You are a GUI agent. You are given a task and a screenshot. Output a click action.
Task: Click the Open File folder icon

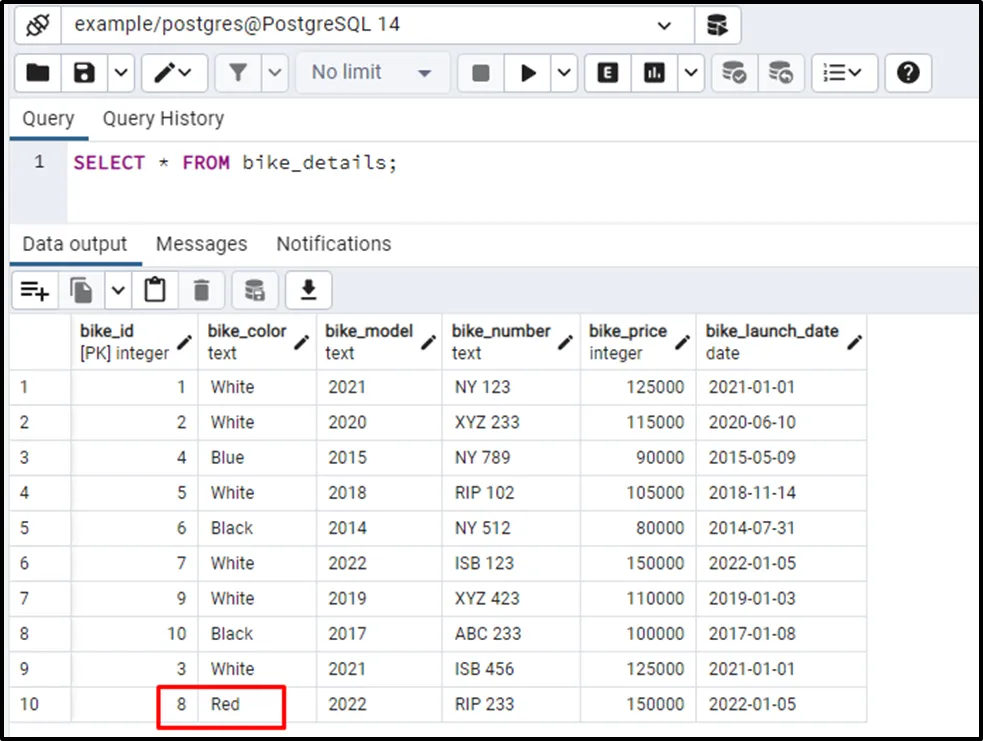(x=38, y=73)
